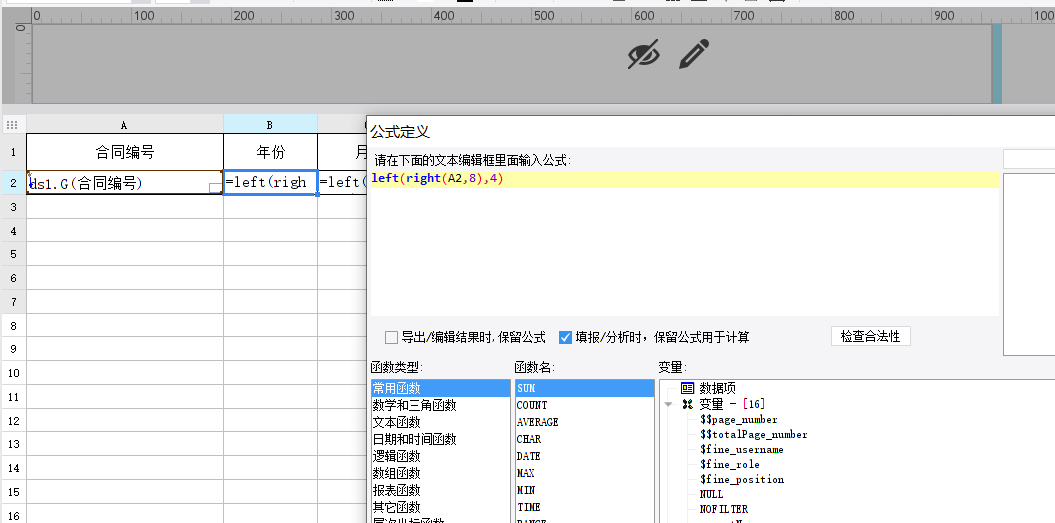Select column A header
The image size is (1055, 523).
(x=124, y=125)
